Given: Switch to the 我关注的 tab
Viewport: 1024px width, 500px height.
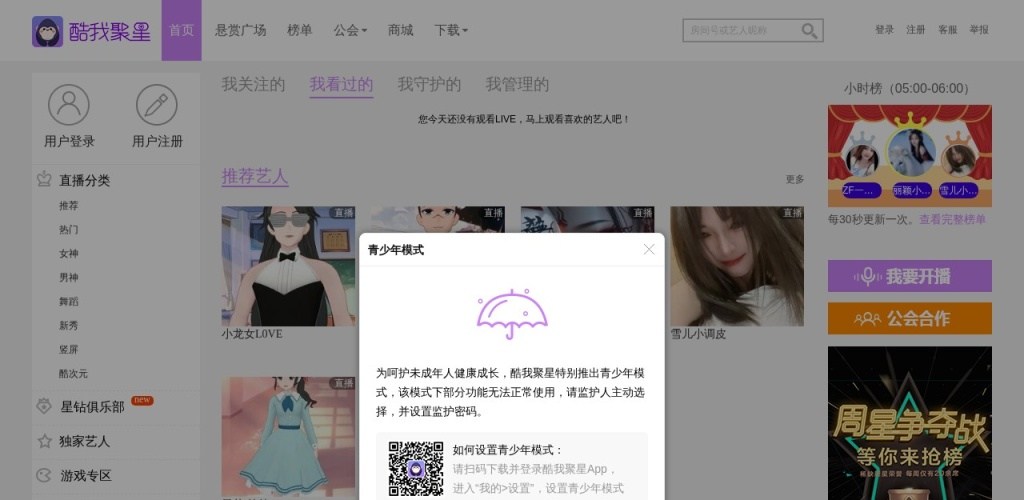Looking at the screenshot, I should point(253,85).
